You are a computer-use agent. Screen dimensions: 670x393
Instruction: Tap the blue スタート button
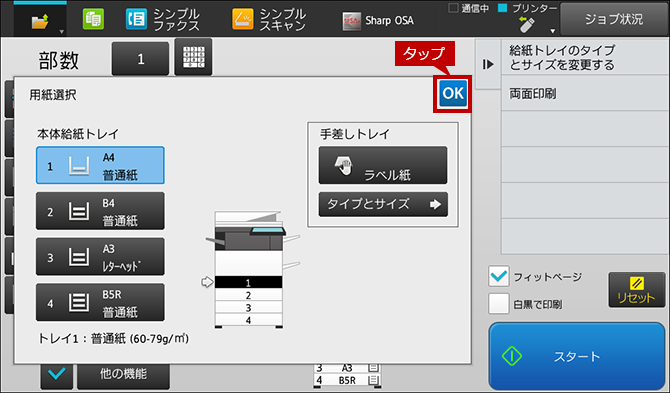coord(577,355)
